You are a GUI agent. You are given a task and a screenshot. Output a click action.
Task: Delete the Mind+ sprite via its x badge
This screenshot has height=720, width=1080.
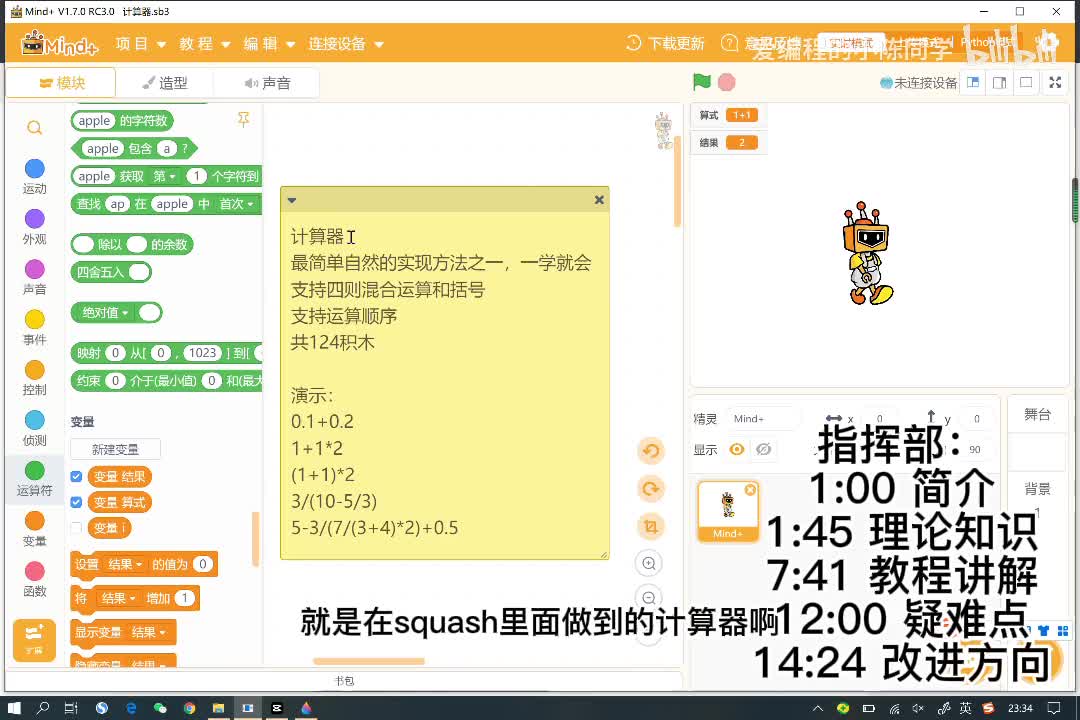[750, 489]
